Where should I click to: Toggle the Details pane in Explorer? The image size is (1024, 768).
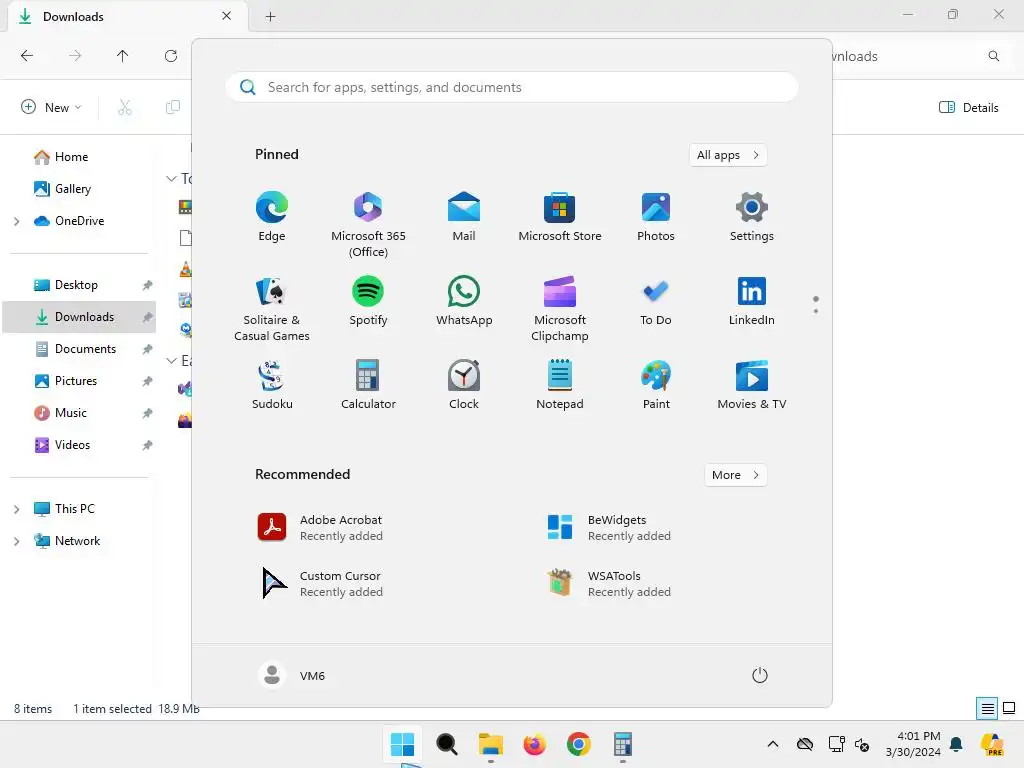[968, 107]
